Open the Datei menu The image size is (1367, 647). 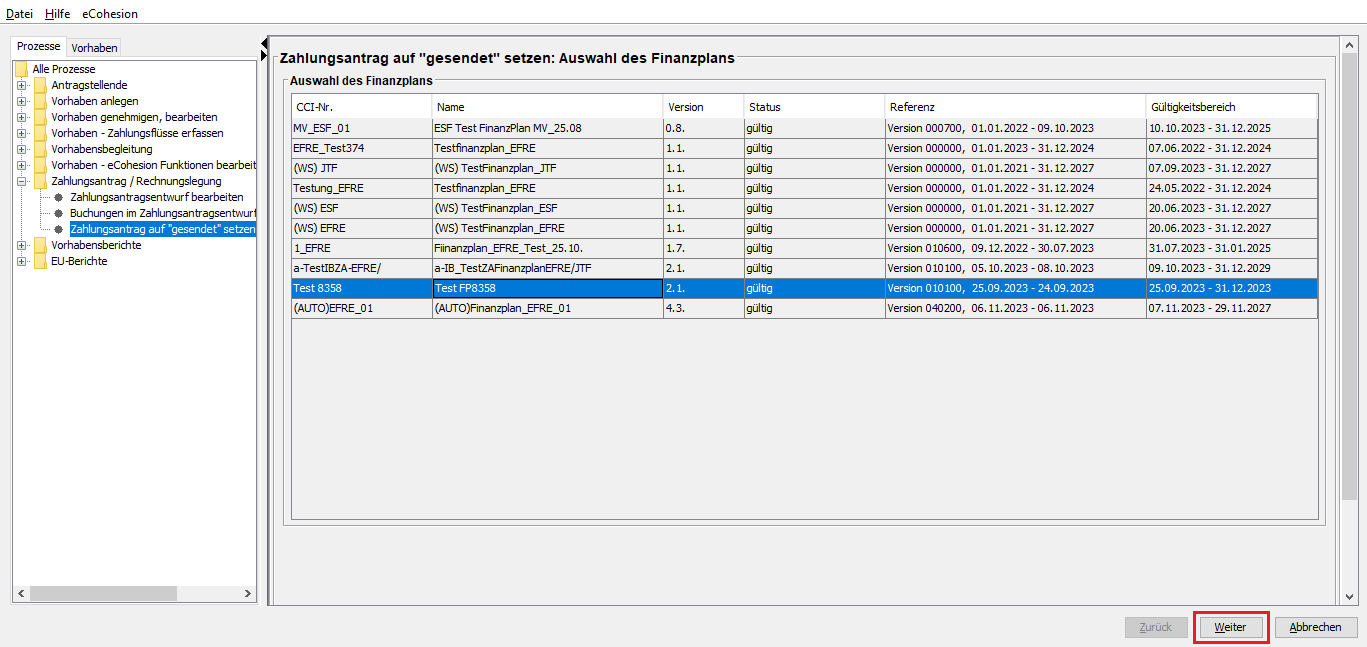pos(20,14)
